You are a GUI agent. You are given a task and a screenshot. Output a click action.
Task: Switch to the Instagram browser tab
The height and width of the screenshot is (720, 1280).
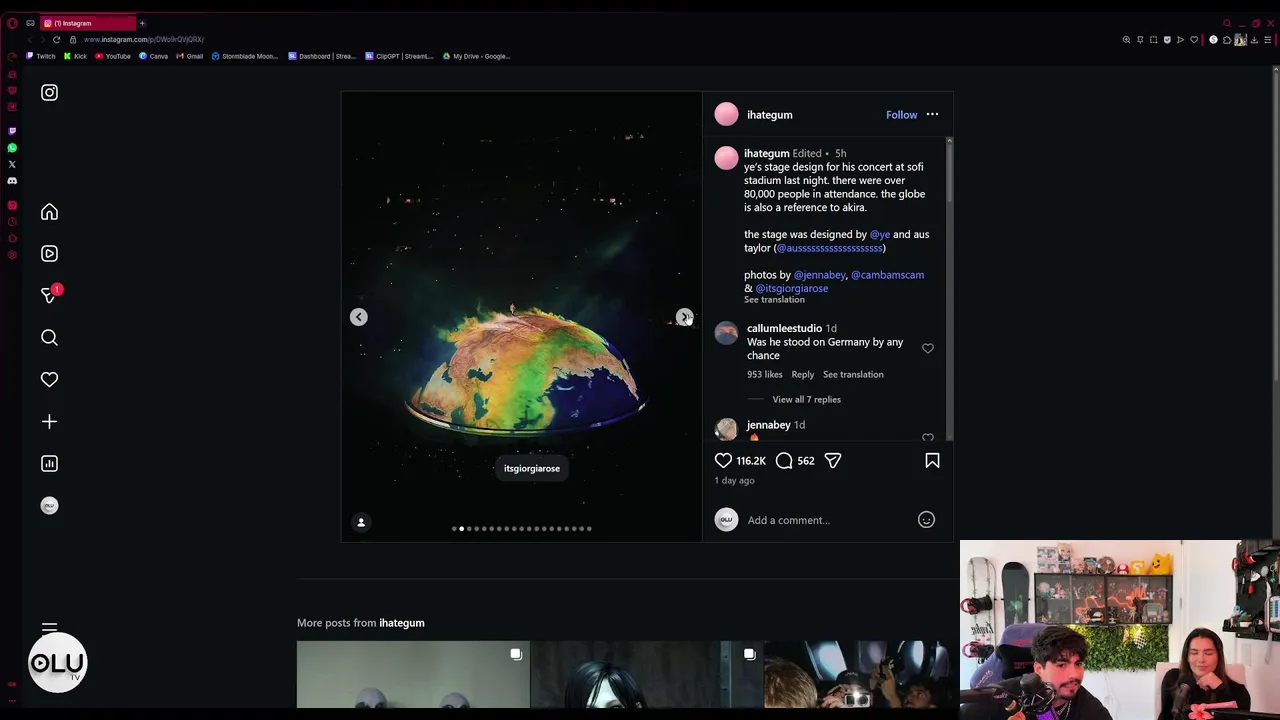87,23
